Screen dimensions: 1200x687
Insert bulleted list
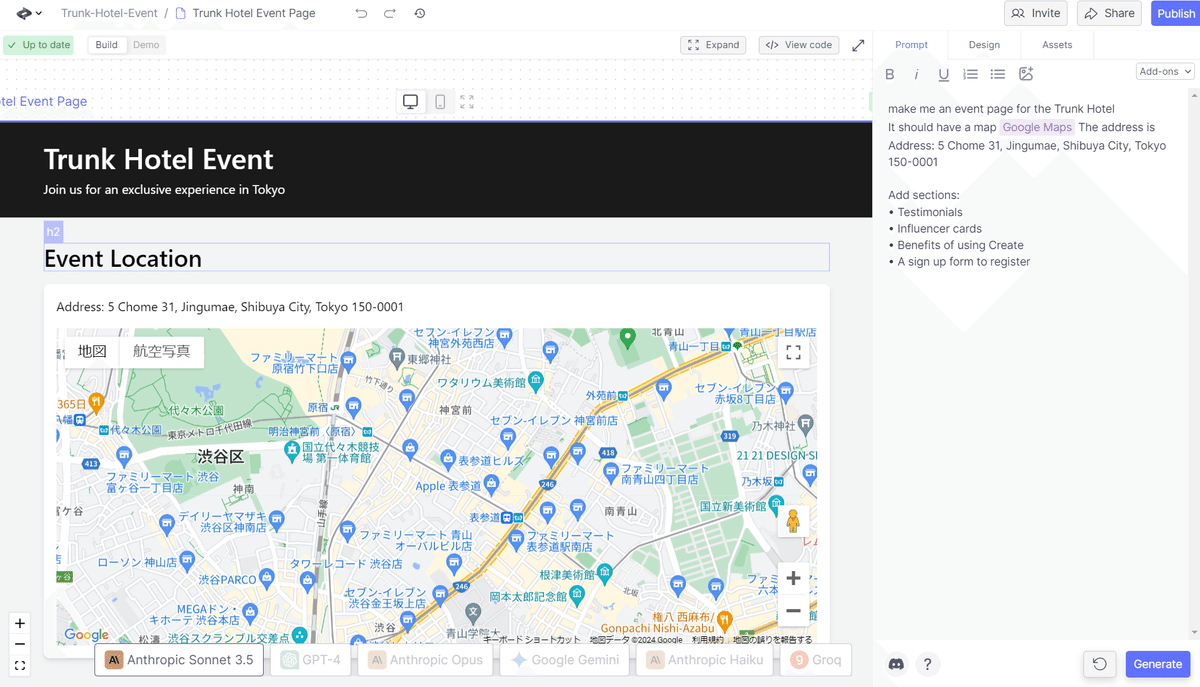tap(997, 74)
